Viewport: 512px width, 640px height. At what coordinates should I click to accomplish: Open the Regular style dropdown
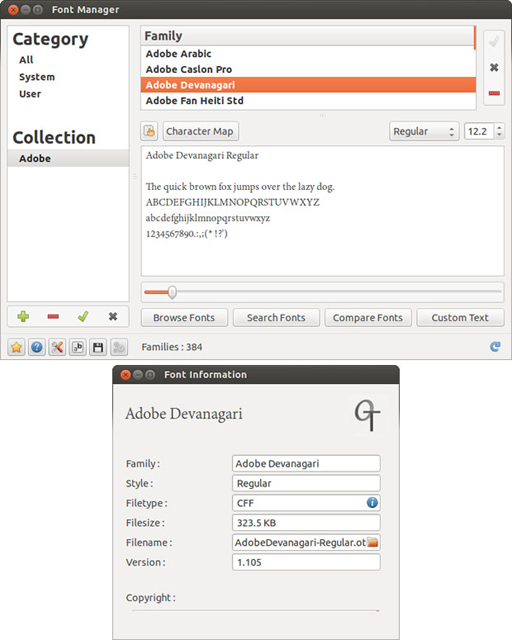424,131
